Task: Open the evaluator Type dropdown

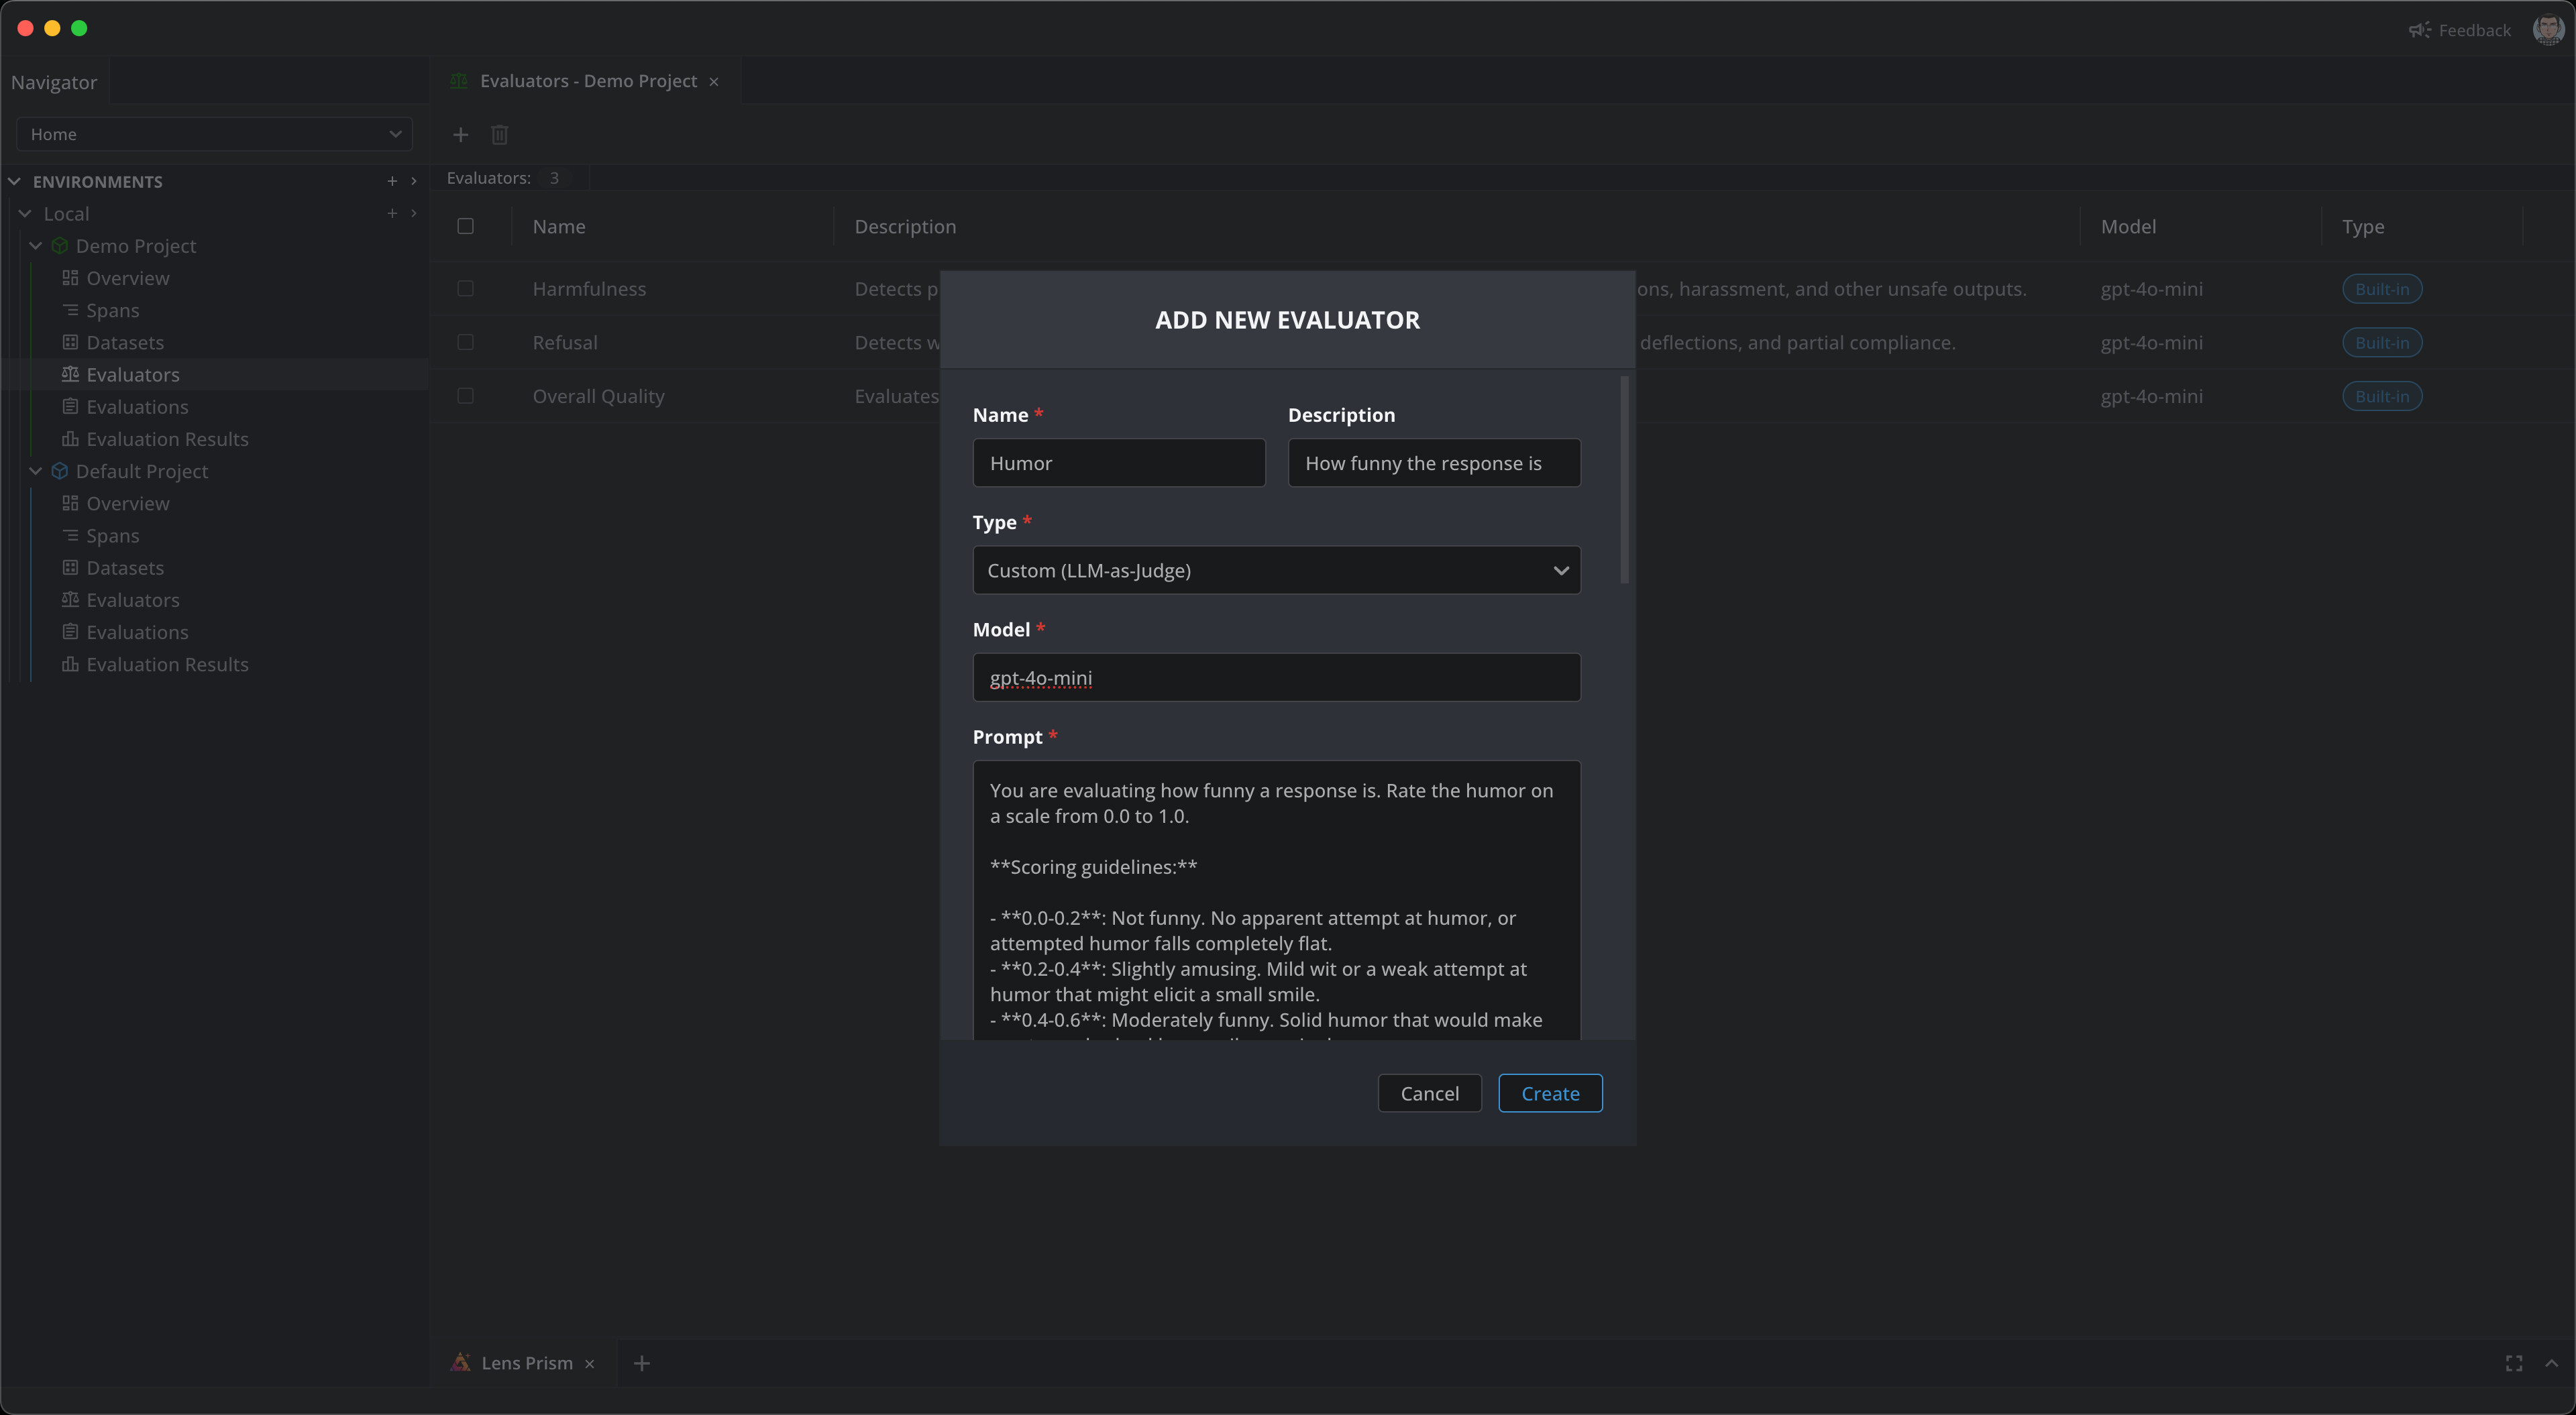Action: (x=1276, y=570)
